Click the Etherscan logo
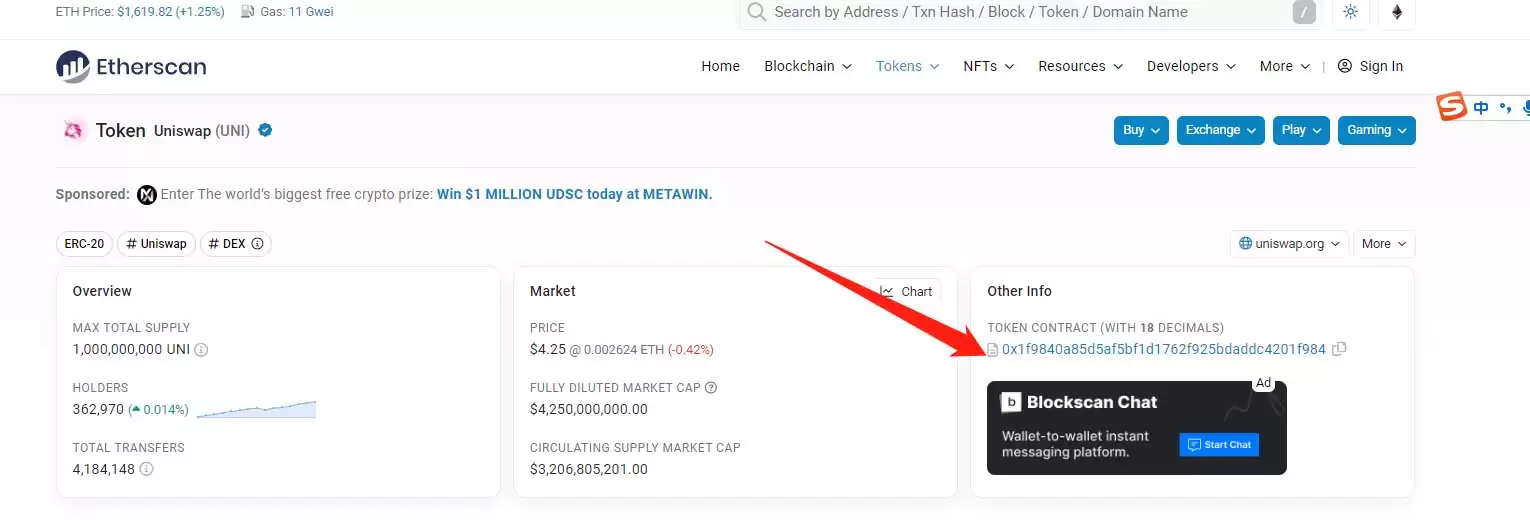Image resolution: width=1530 pixels, height=520 pixels. tap(131, 67)
